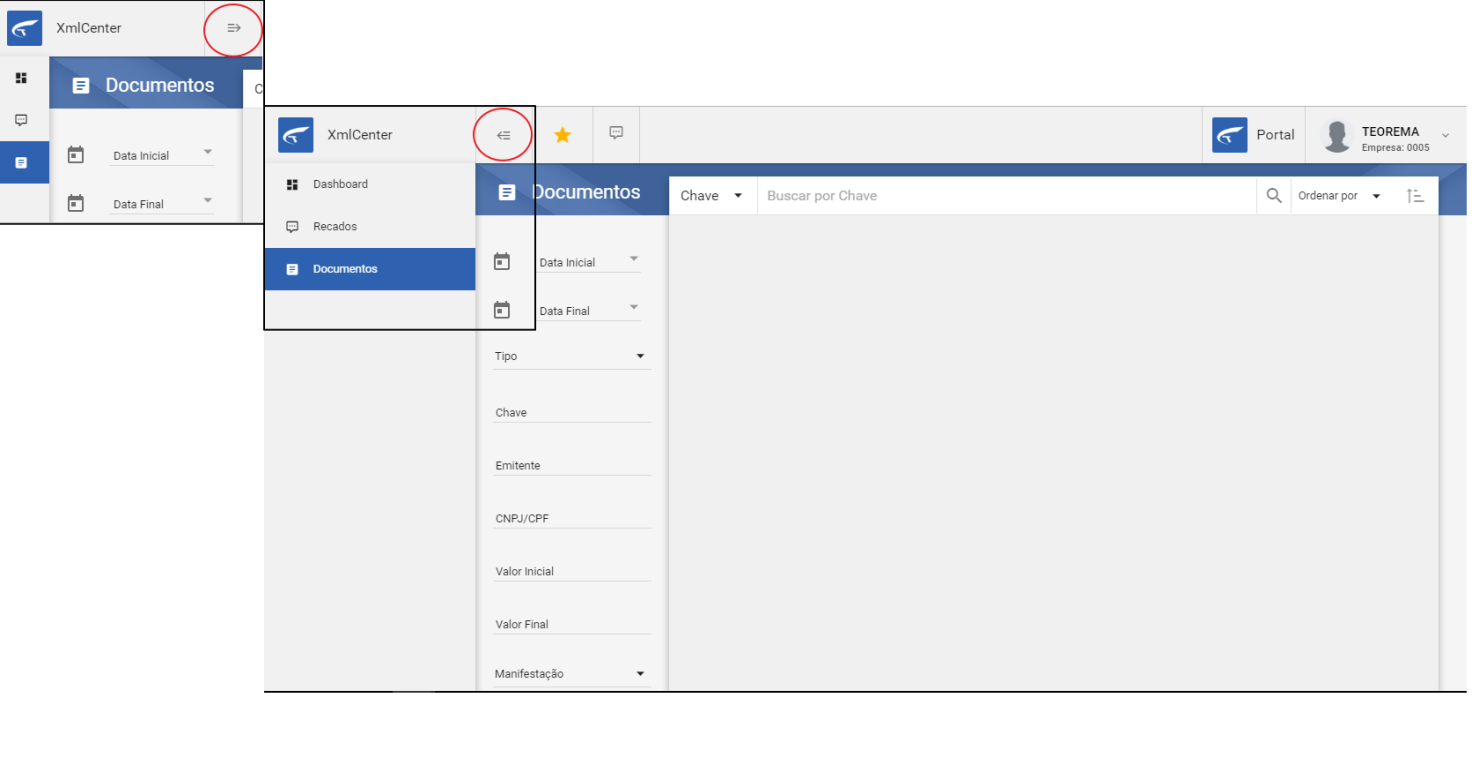
Task: Click Documentos header icon in collapsed view
Action: pyautogui.click(x=81, y=86)
